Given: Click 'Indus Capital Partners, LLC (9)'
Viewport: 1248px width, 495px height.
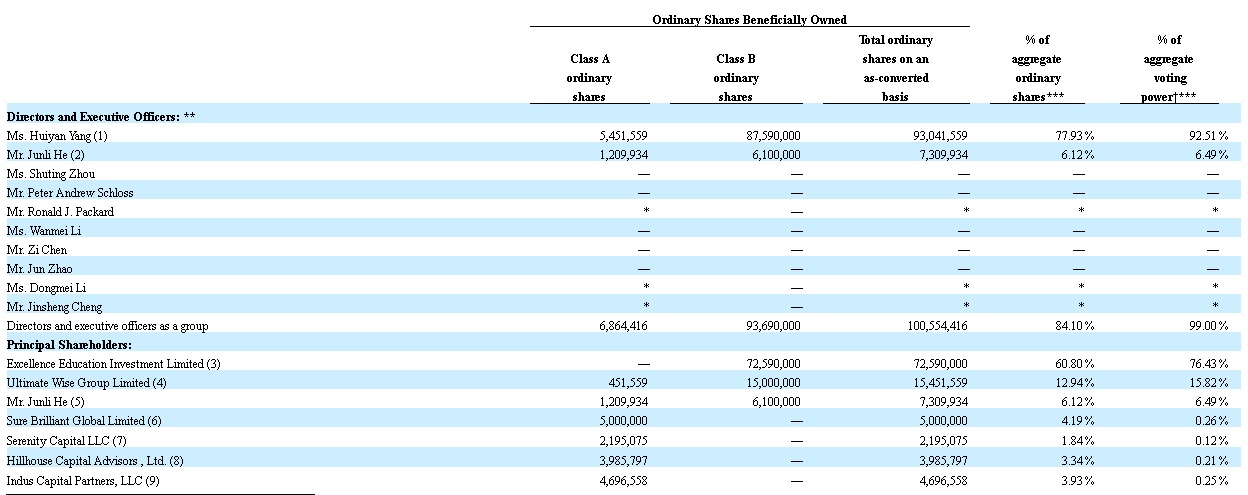Looking at the screenshot, I should 82,479.
